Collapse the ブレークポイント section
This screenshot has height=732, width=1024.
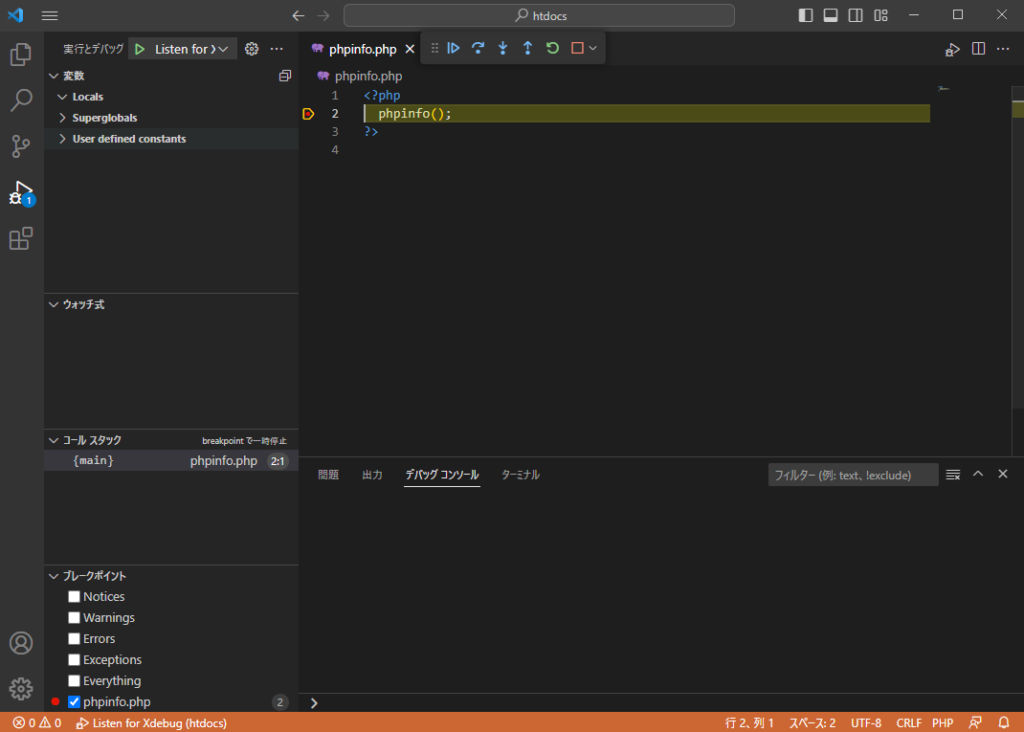(54, 576)
